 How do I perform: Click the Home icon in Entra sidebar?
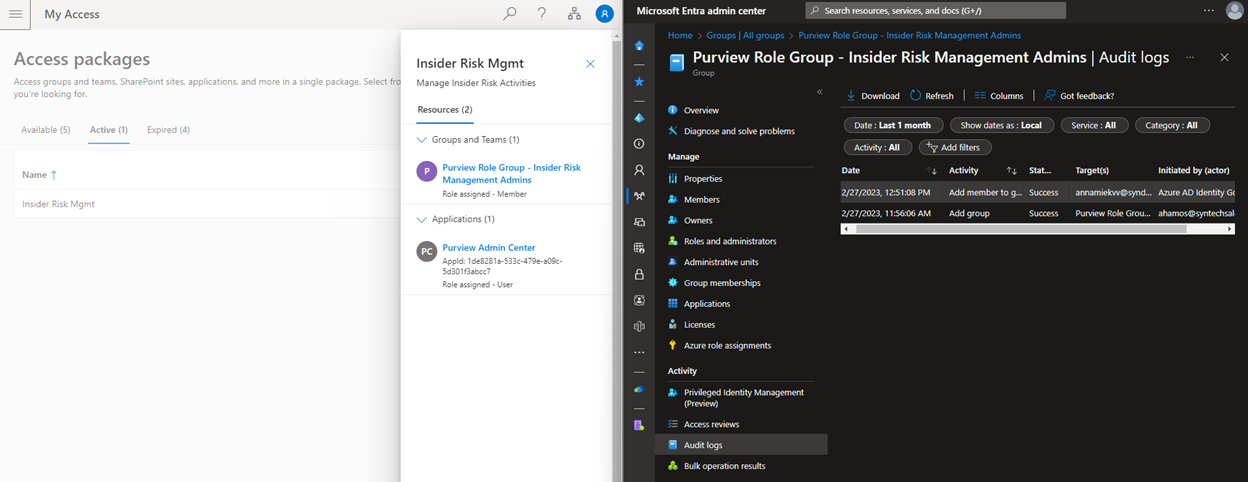[639, 46]
